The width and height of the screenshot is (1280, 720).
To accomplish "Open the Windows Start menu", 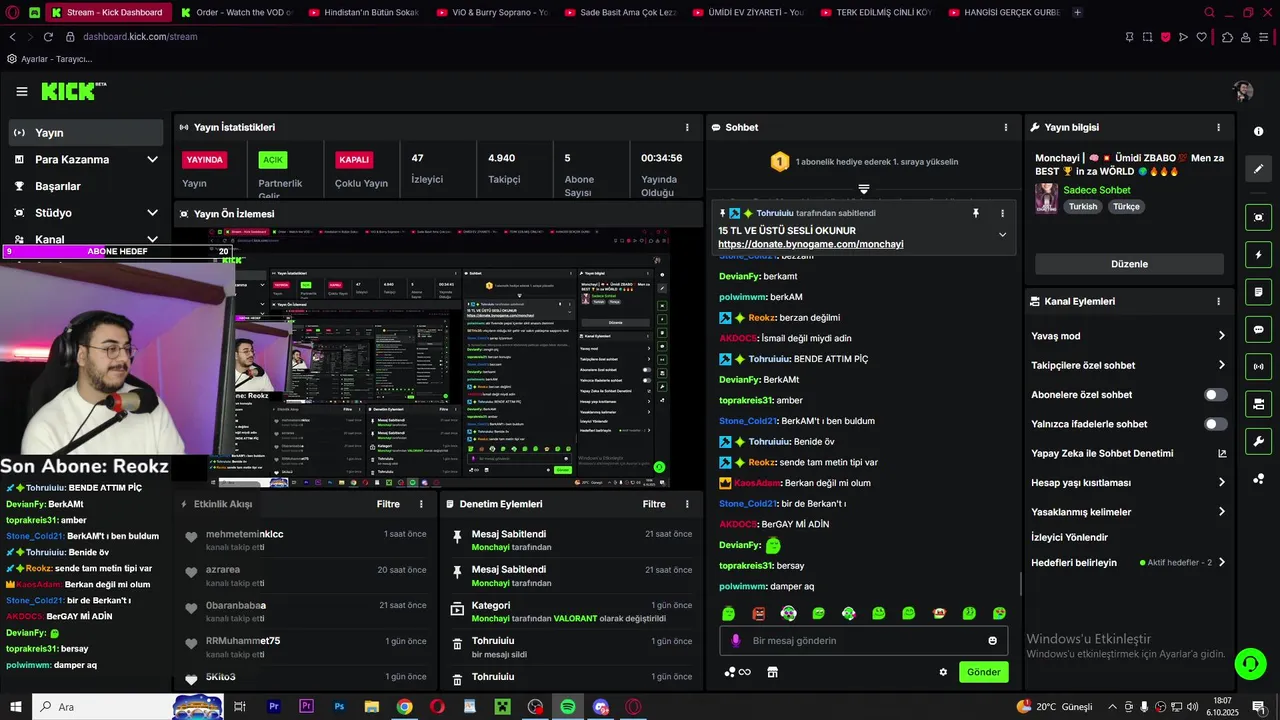I will (x=16, y=707).
